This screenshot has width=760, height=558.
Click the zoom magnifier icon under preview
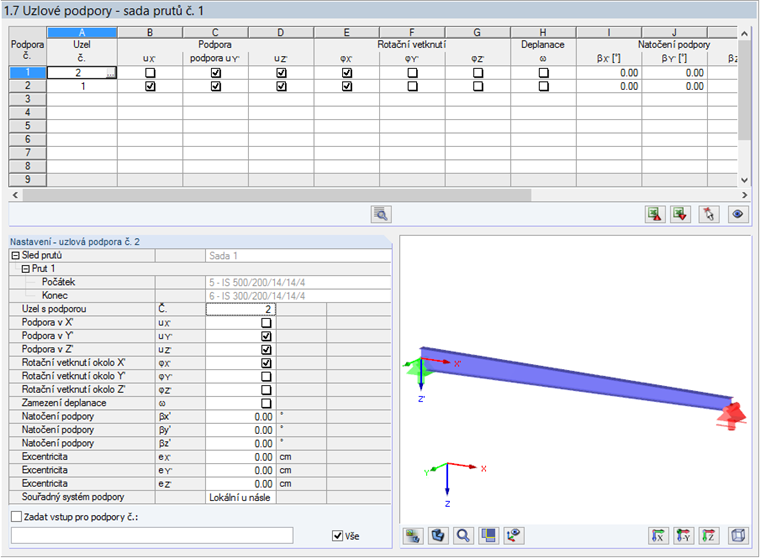point(463,536)
